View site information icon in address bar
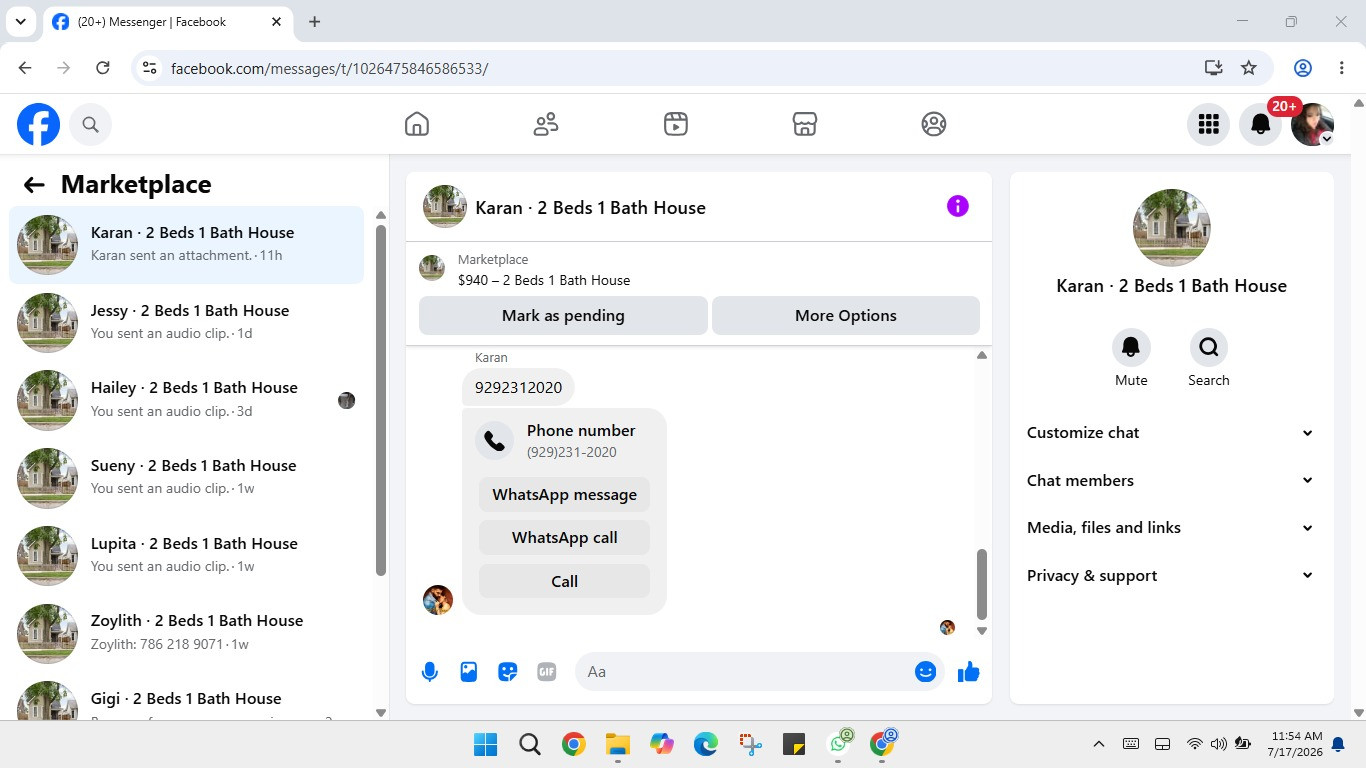Screen dimensions: 1366x768 [150, 68]
